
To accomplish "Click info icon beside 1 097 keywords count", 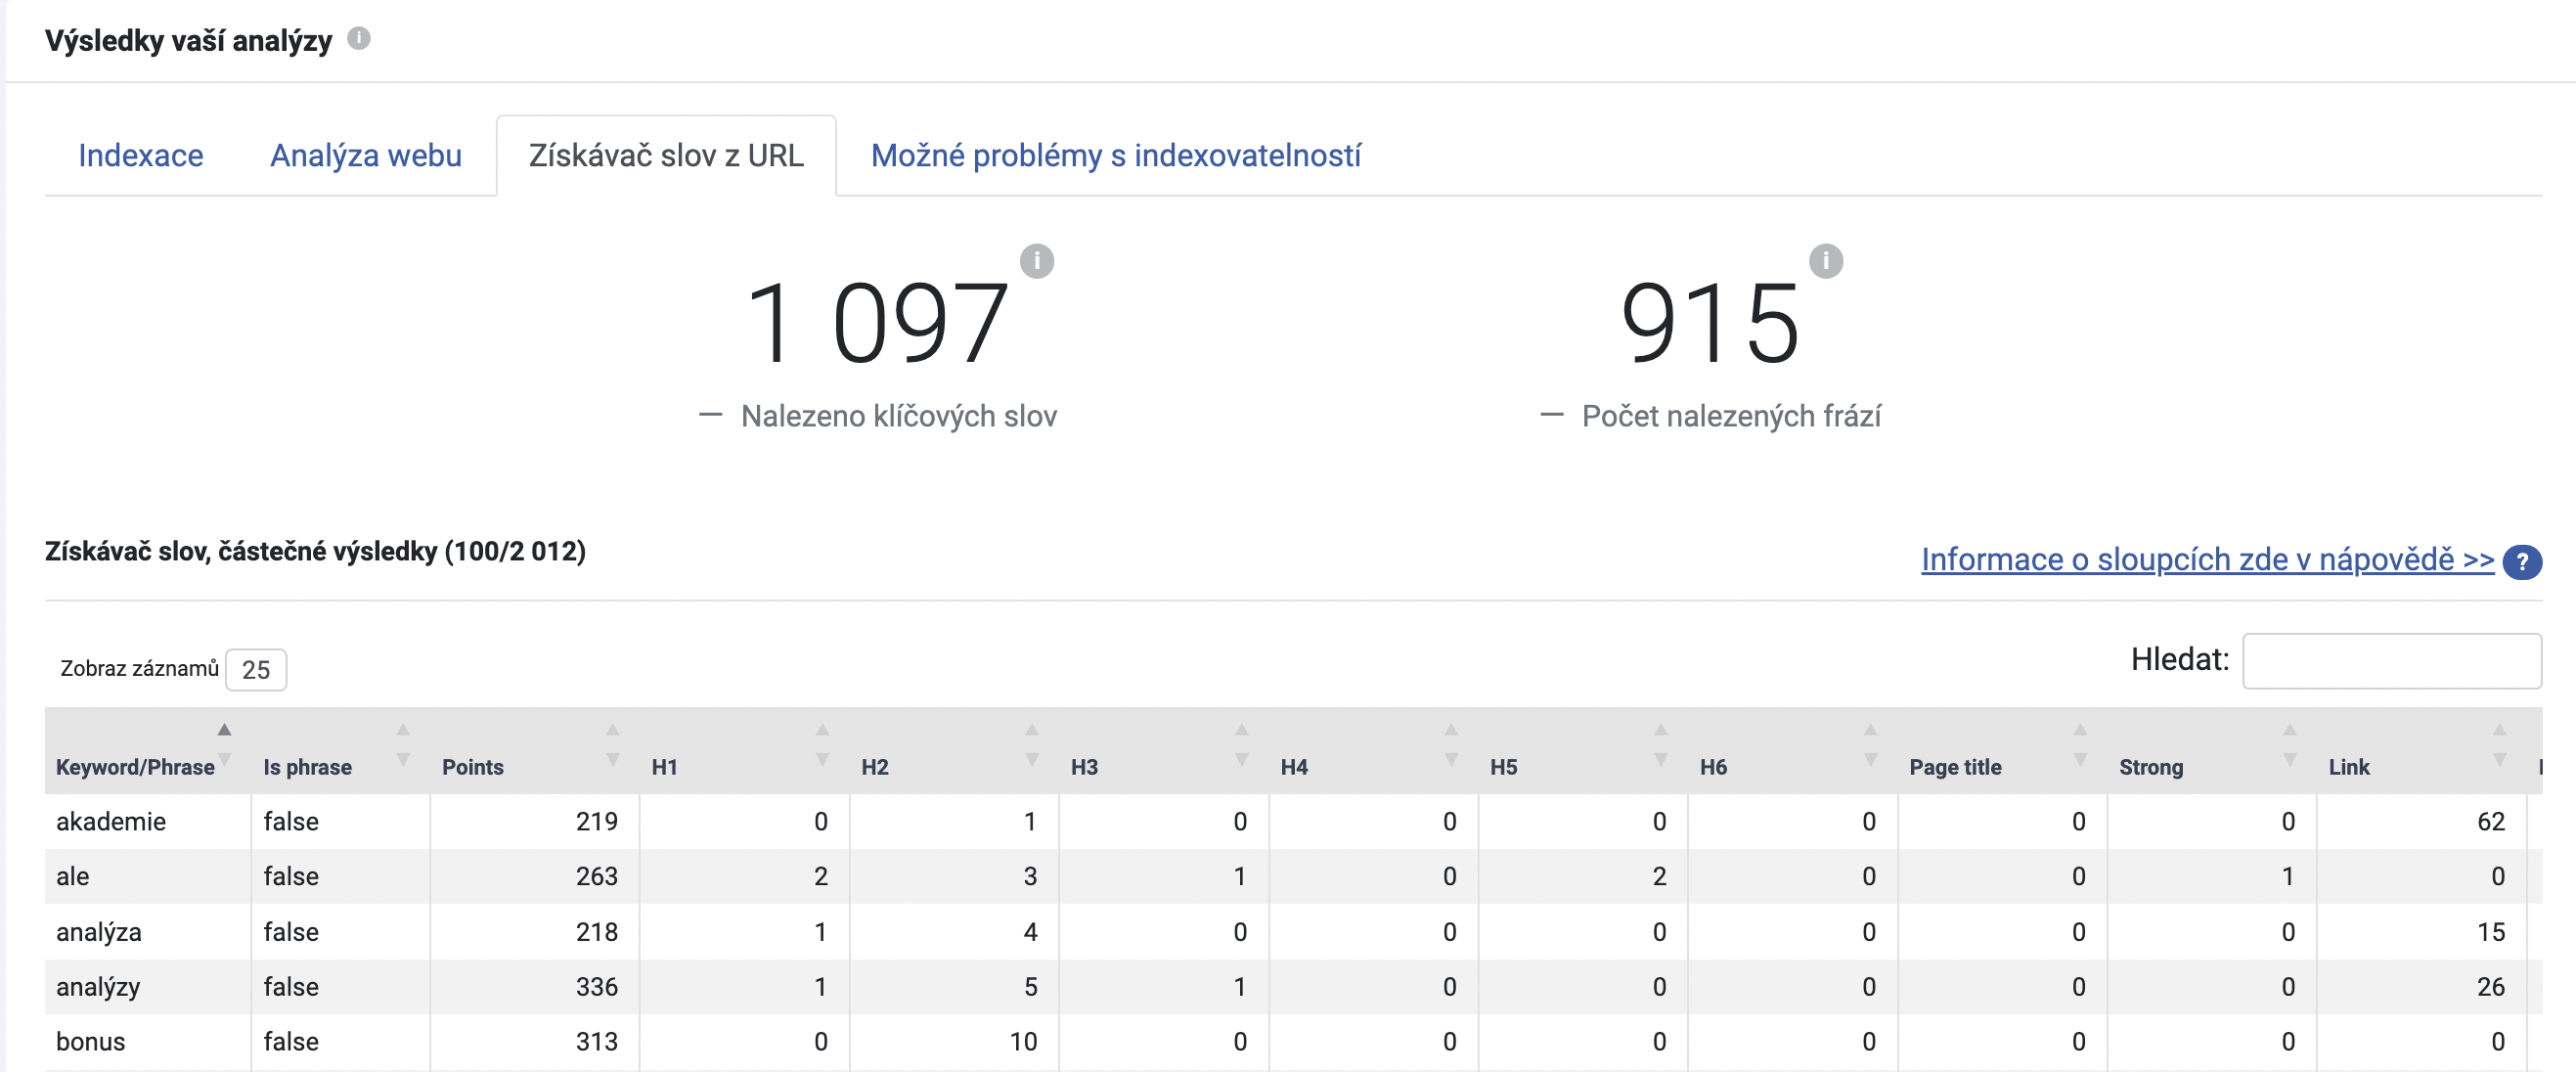I will [x=1037, y=261].
